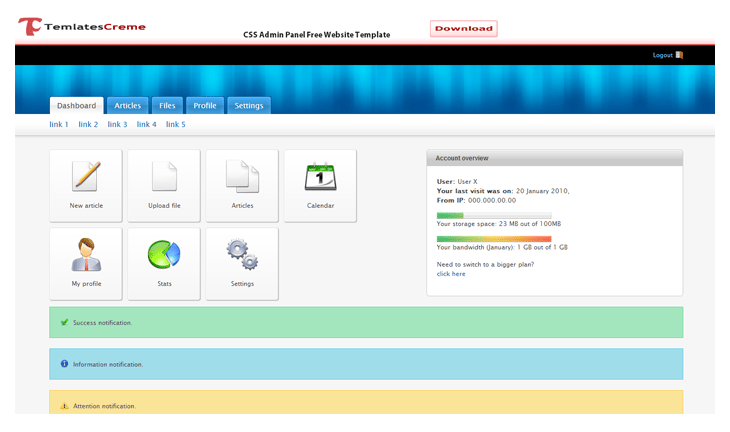Click the bandwidth usage progress bar
The width and height of the screenshot is (730, 432).
(x=494, y=239)
